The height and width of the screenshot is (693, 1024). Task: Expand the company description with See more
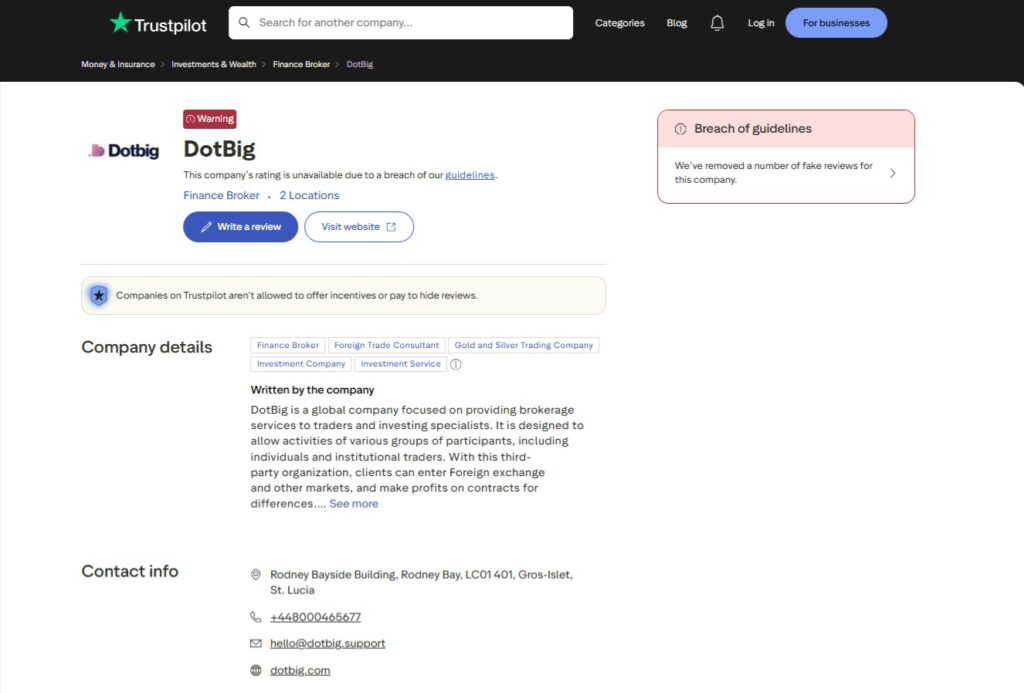click(353, 503)
